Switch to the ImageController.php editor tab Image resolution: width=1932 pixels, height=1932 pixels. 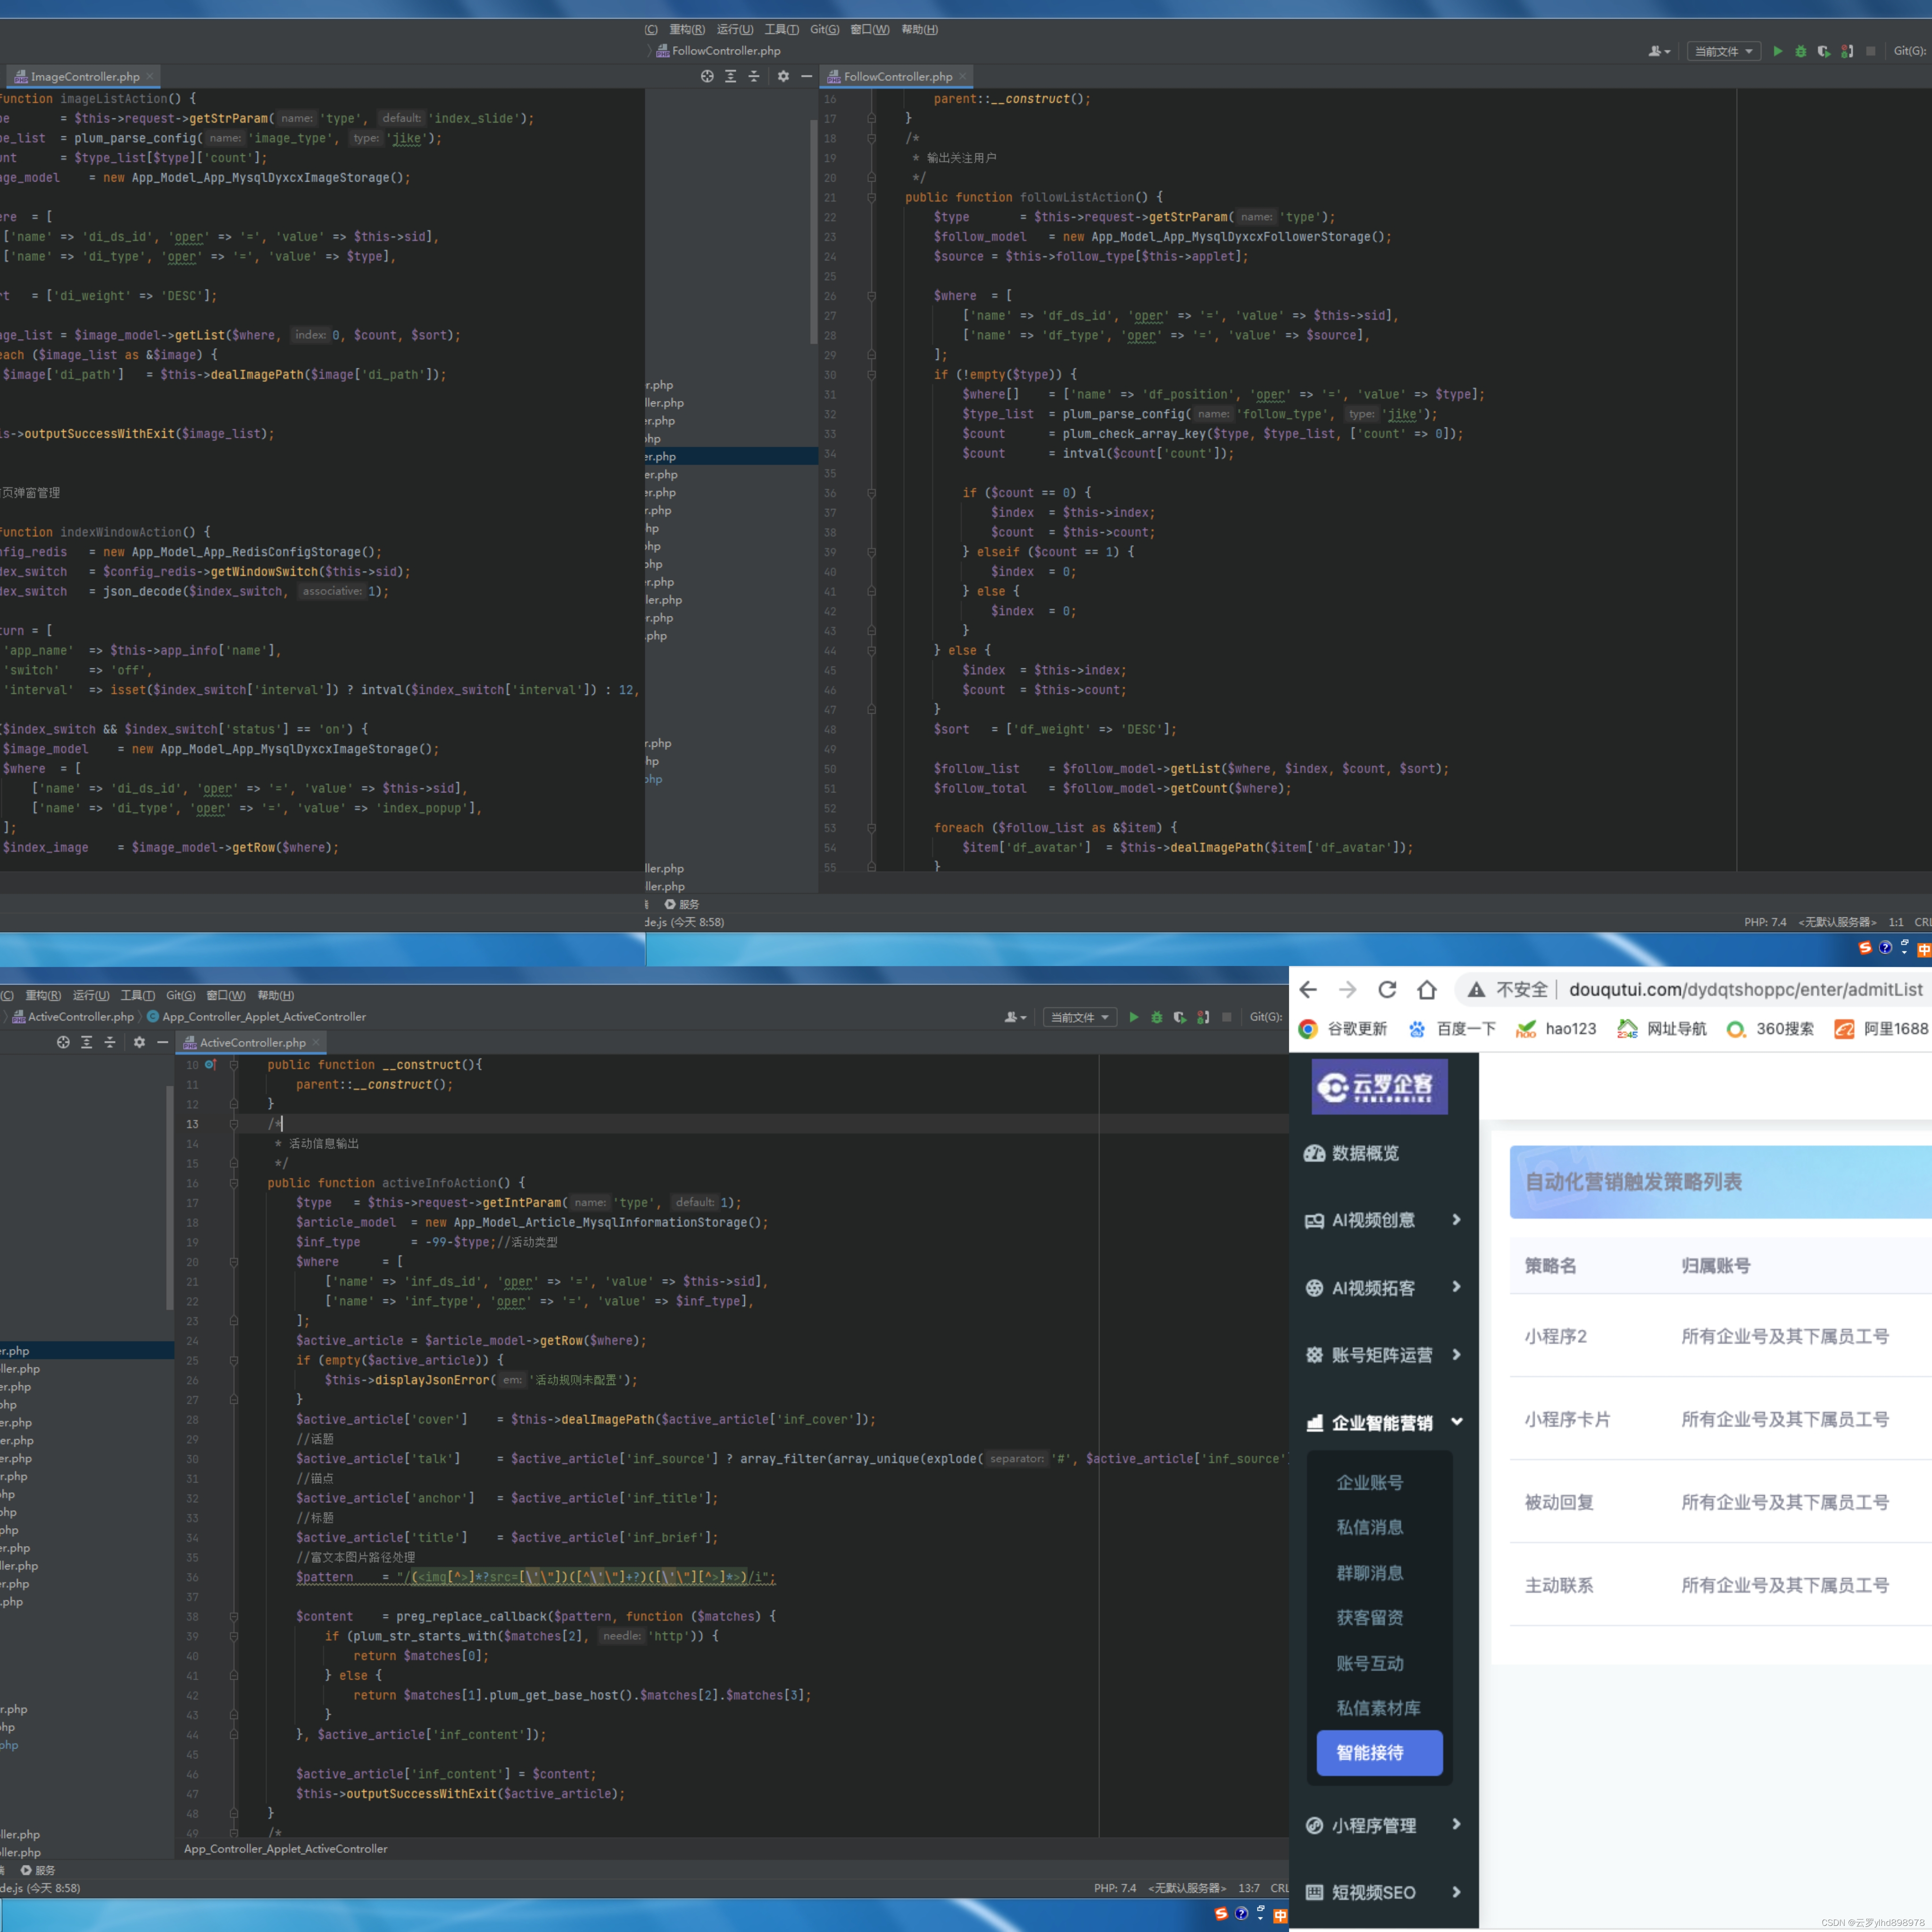(85, 76)
